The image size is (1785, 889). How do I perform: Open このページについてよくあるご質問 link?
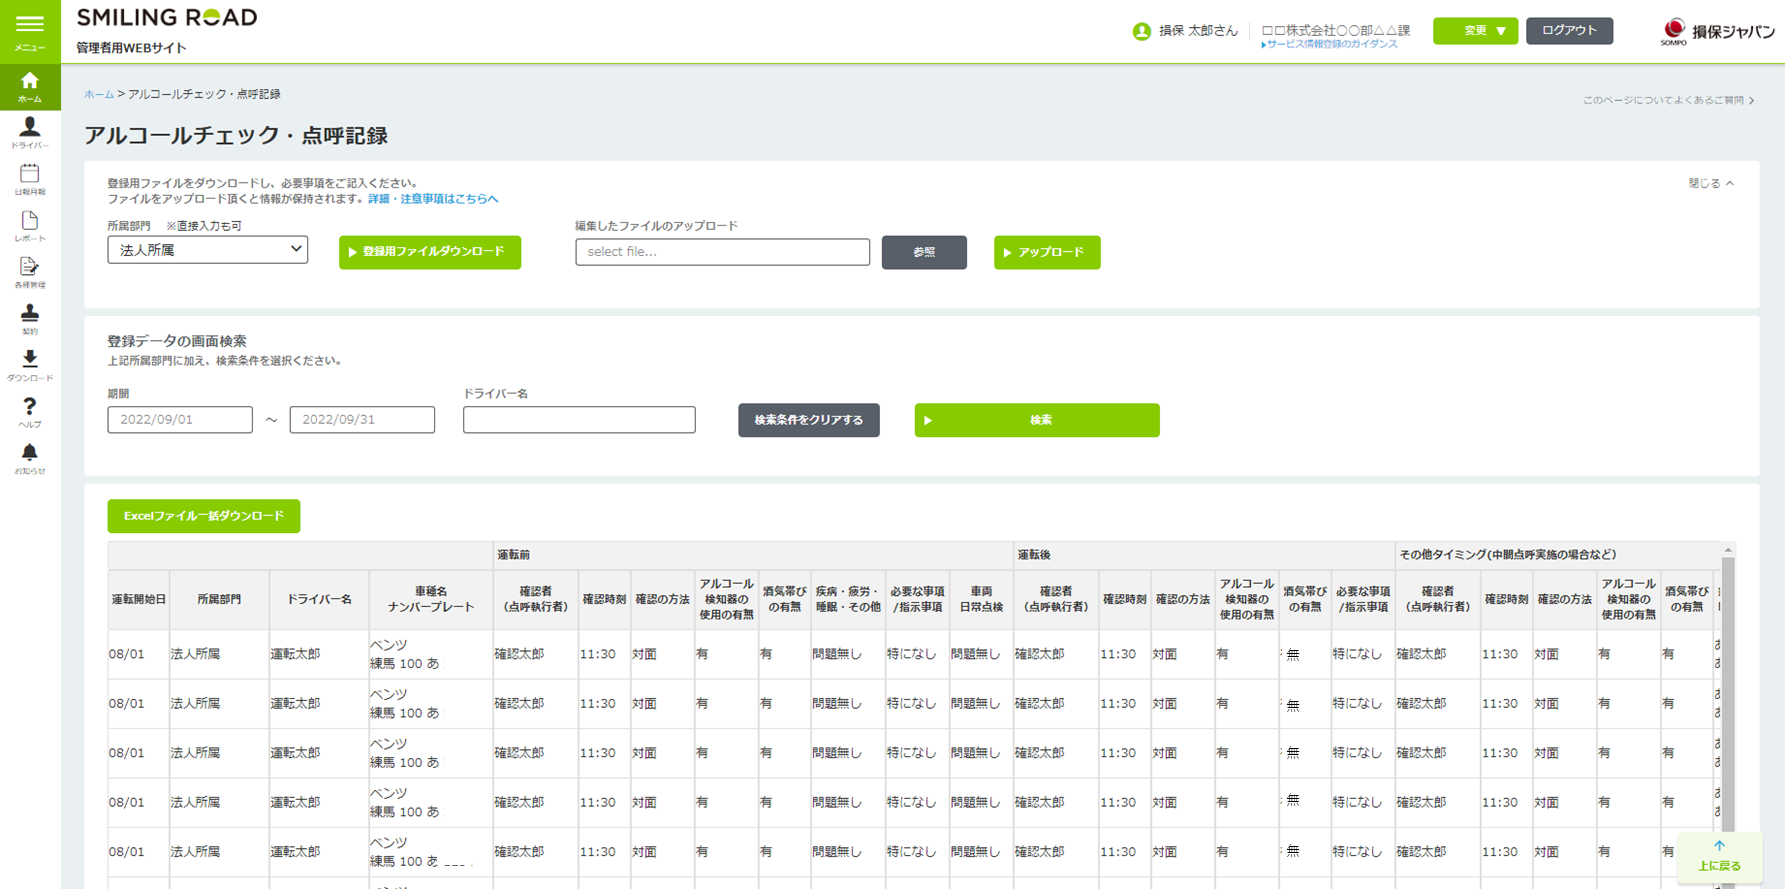1668,100
